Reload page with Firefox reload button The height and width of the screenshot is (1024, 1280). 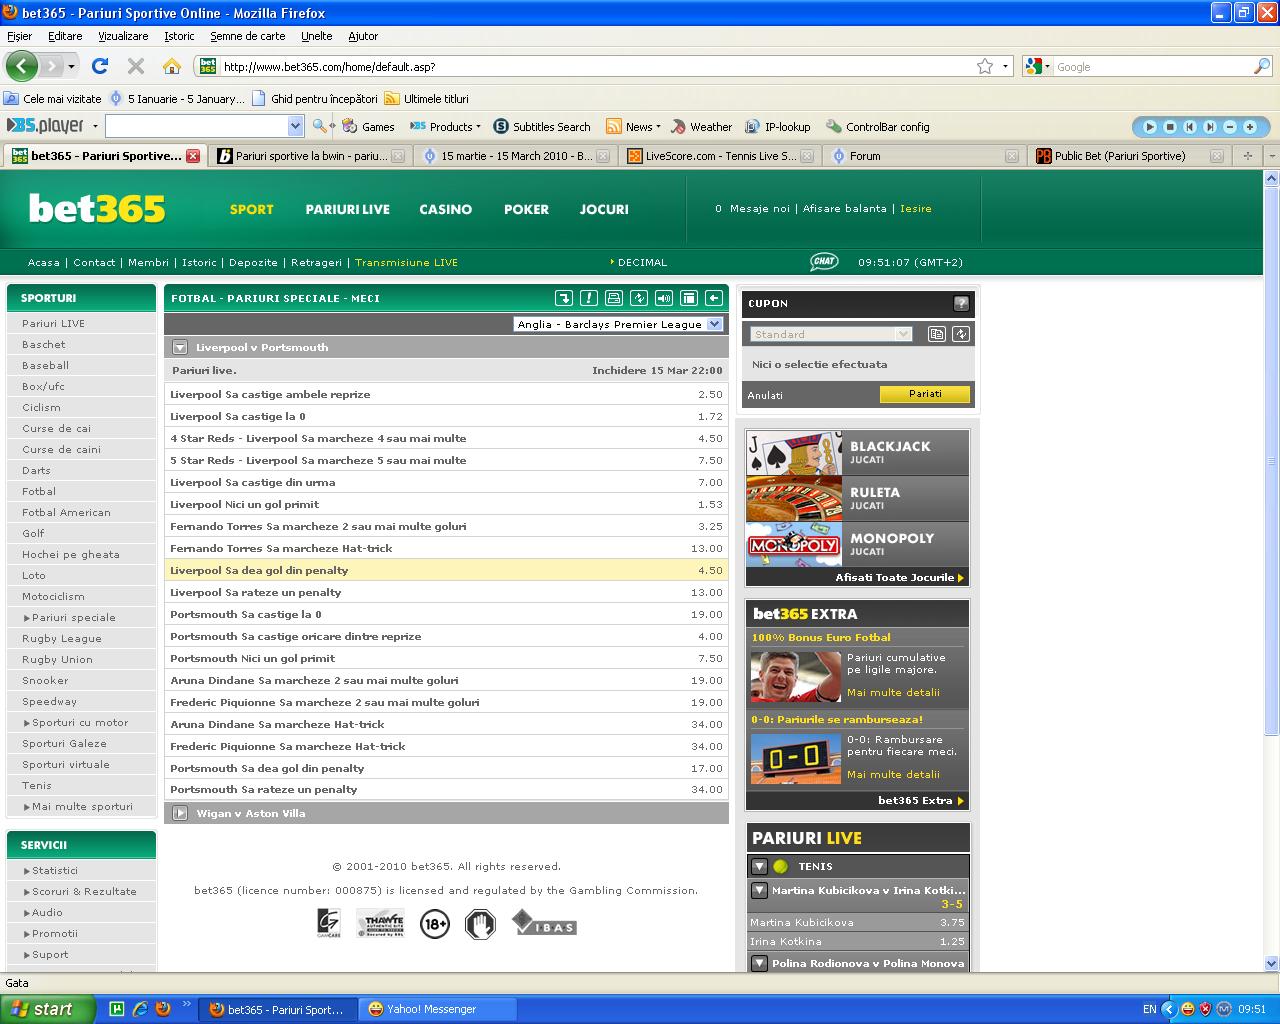[100, 66]
